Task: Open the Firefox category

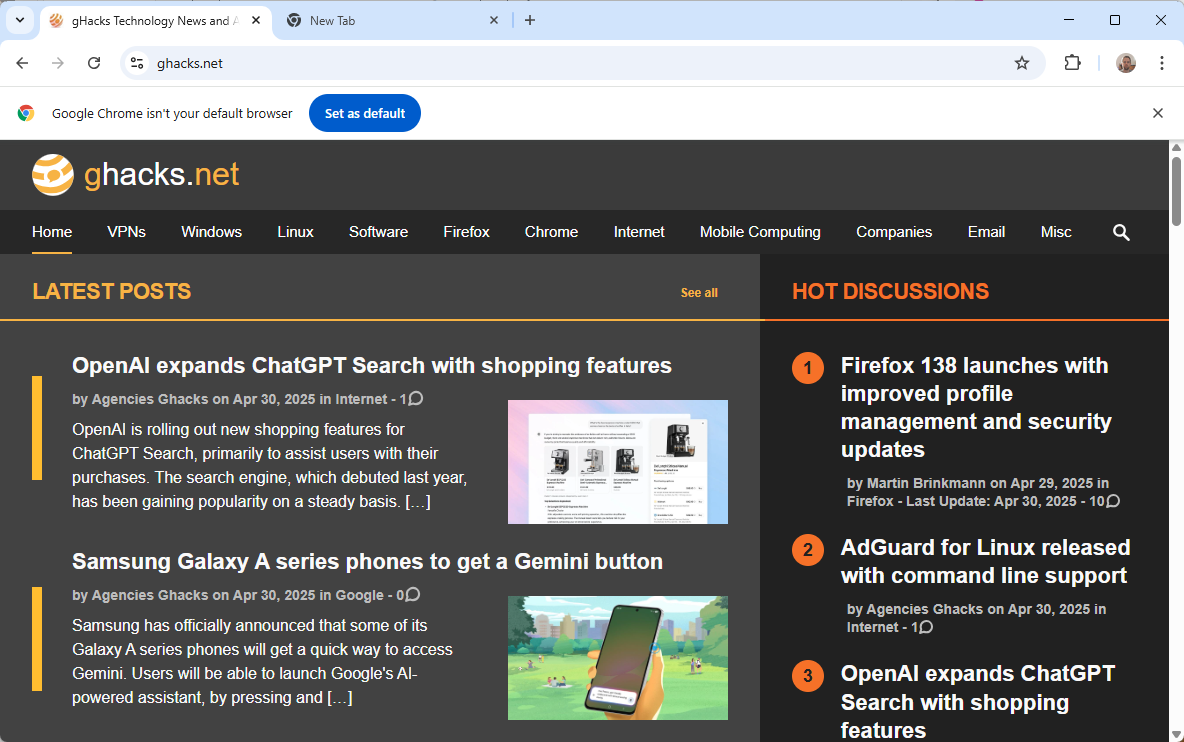Action: coord(467,232)
